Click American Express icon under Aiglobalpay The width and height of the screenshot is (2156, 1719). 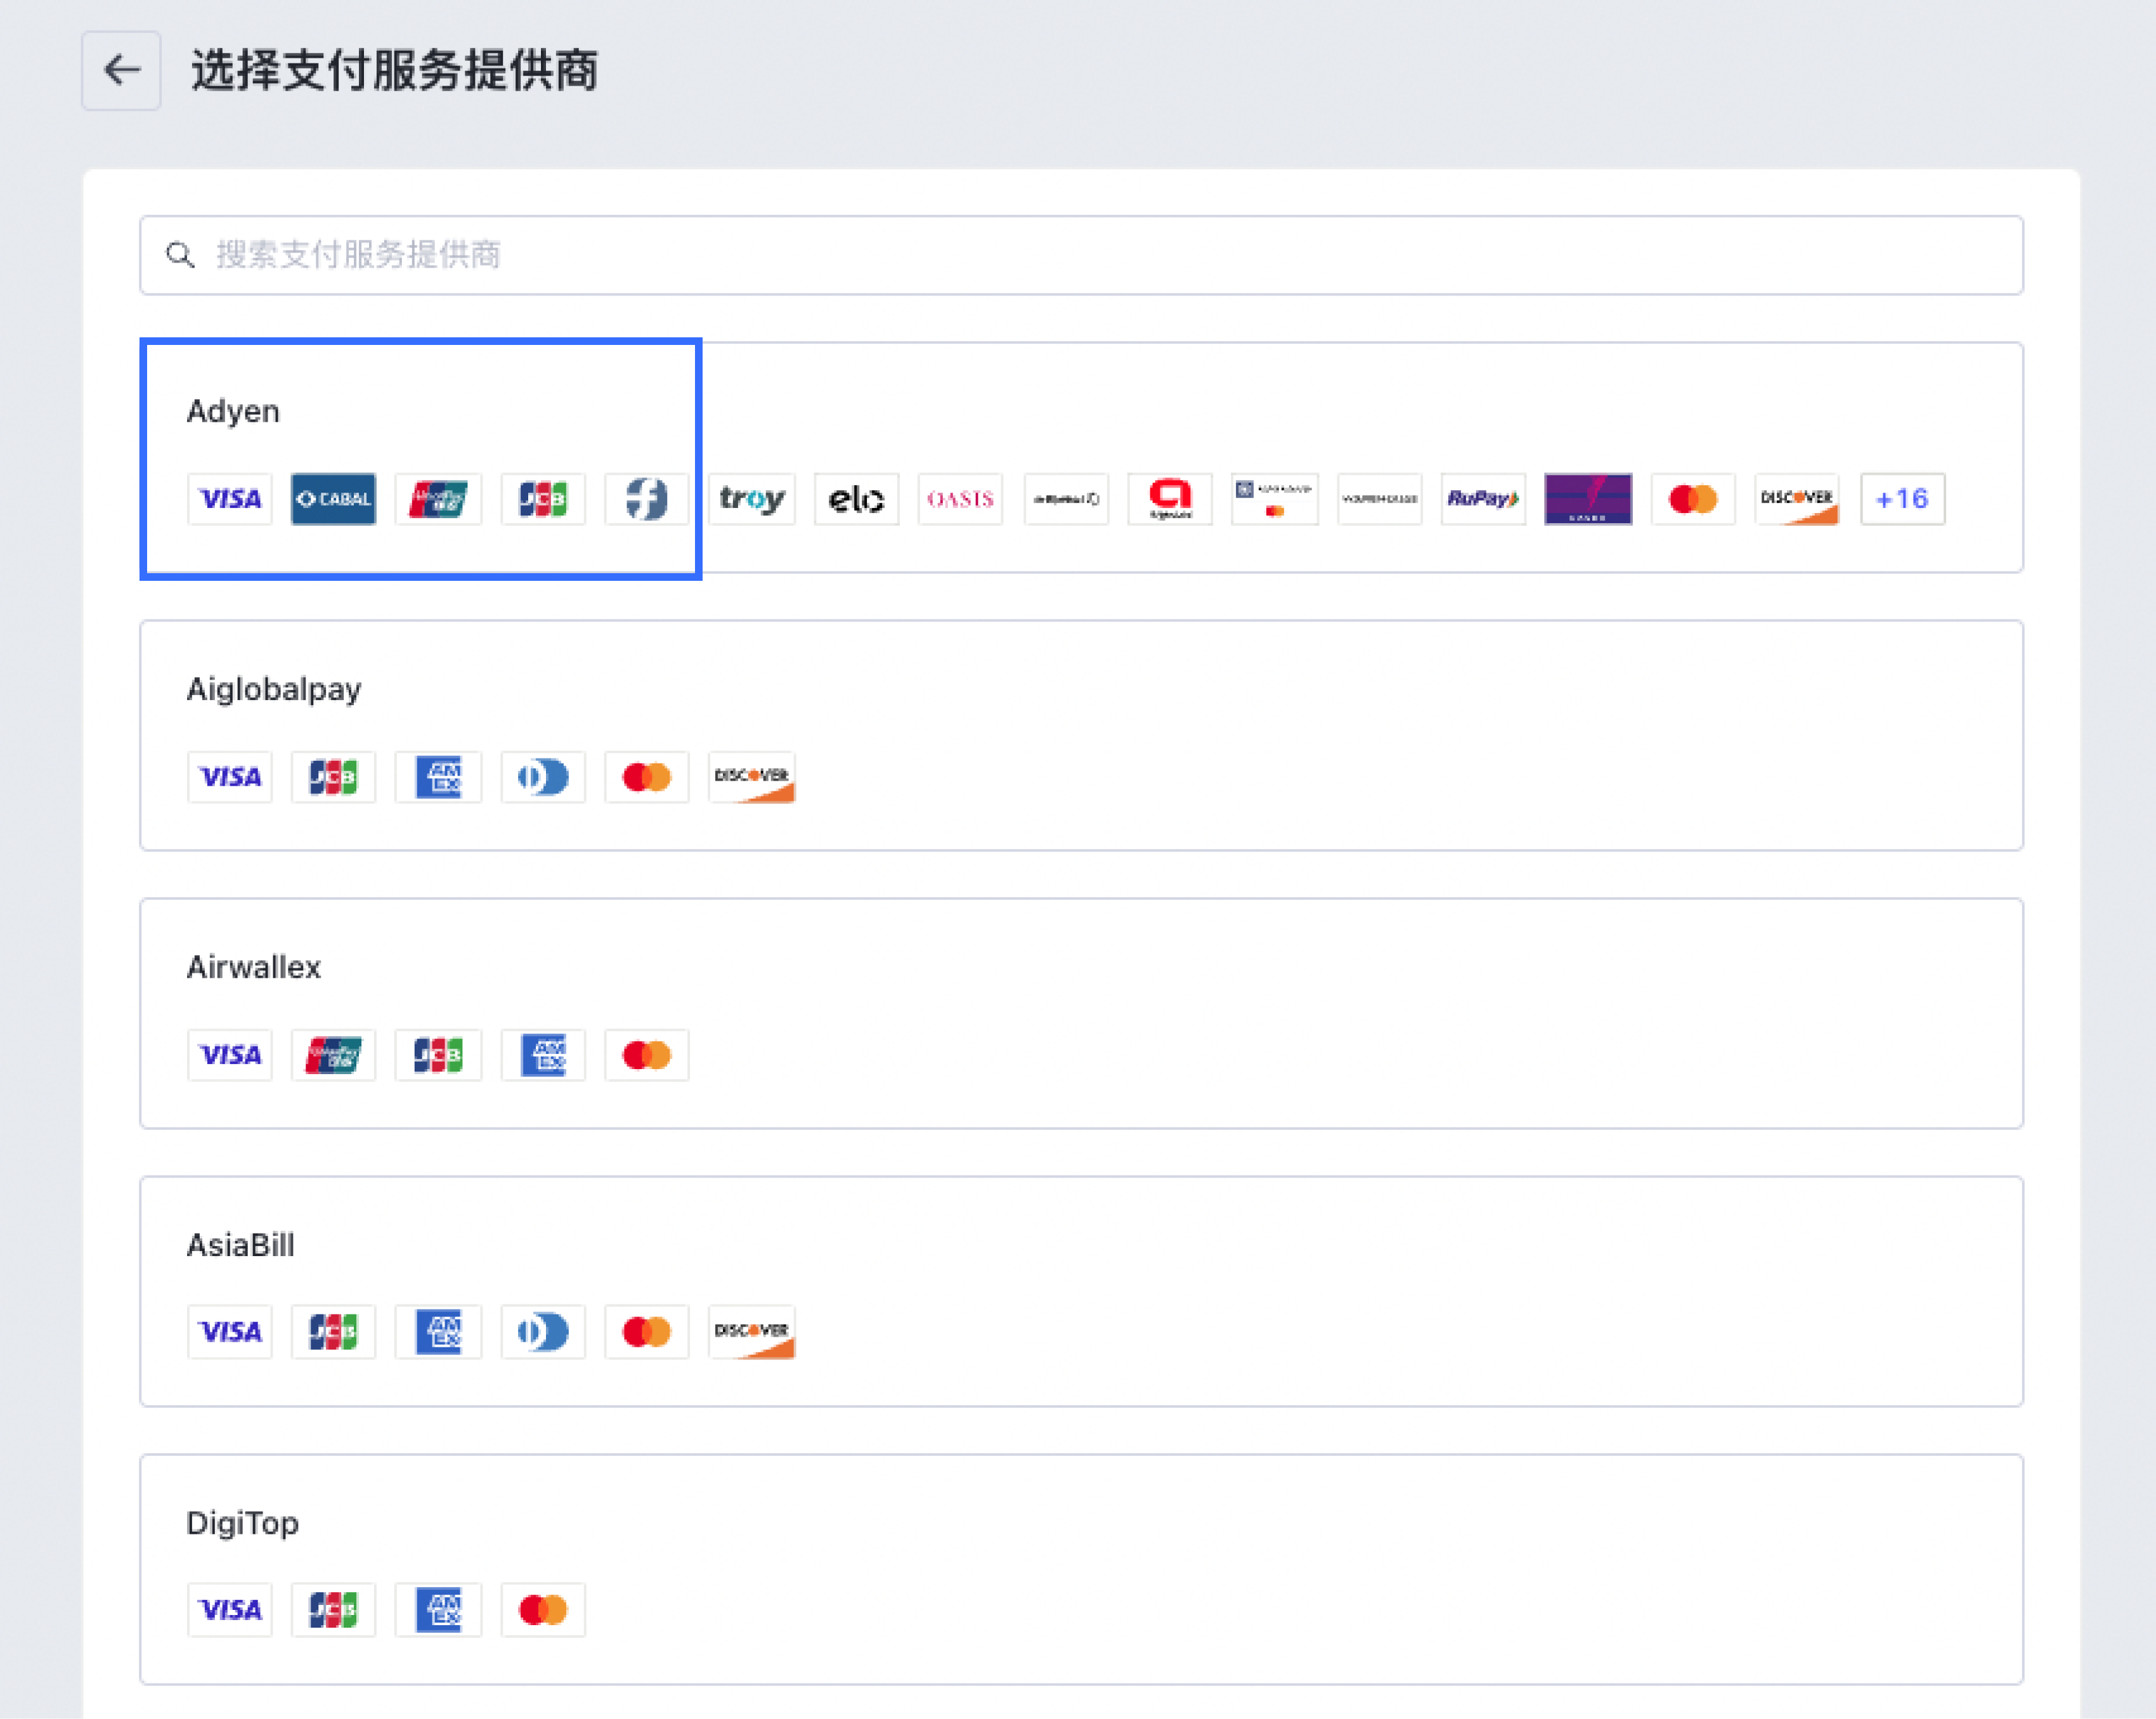pyautogui.click(x=438, y=777)
